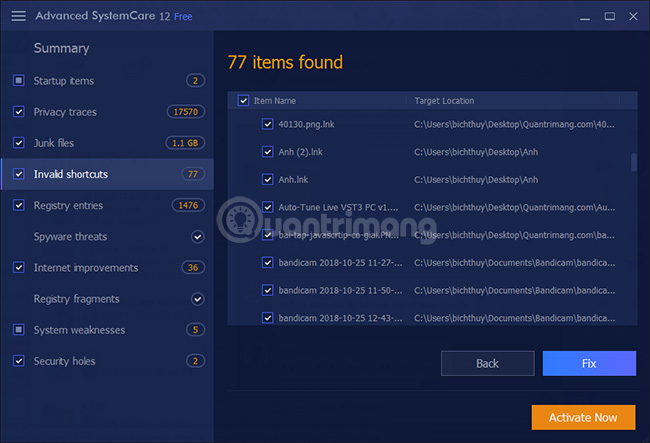Uncheck the Privacy traces checkbox

coord(19,111)
